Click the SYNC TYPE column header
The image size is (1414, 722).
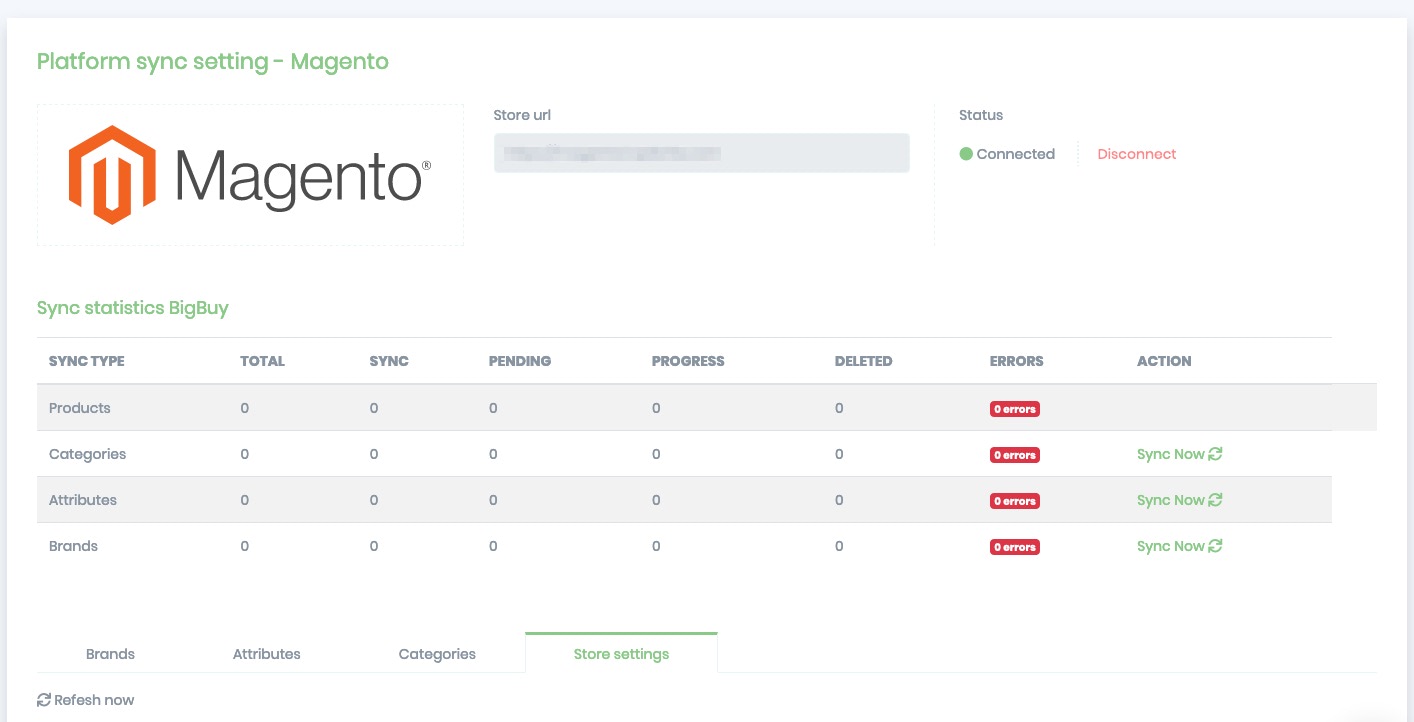[x=87, y=361]
